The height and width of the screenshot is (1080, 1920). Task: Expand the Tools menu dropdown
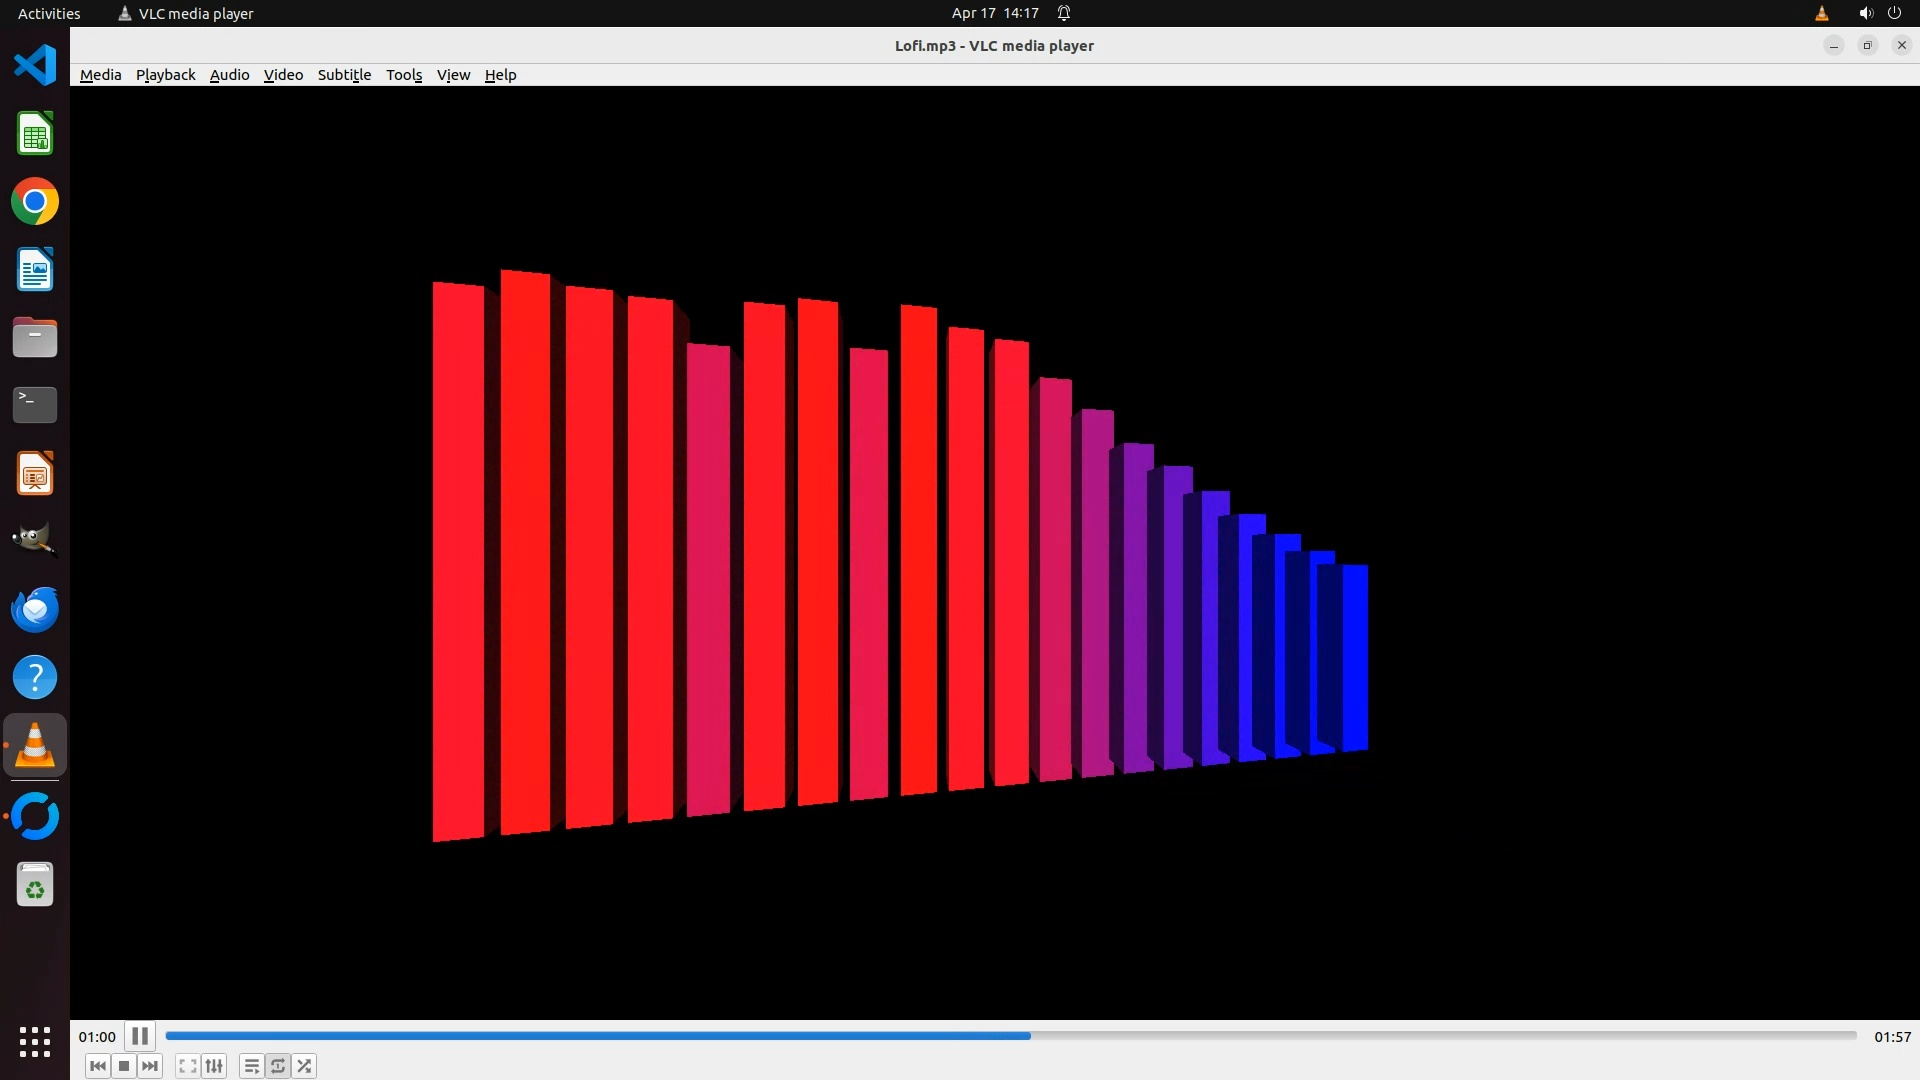click(404, 75)
